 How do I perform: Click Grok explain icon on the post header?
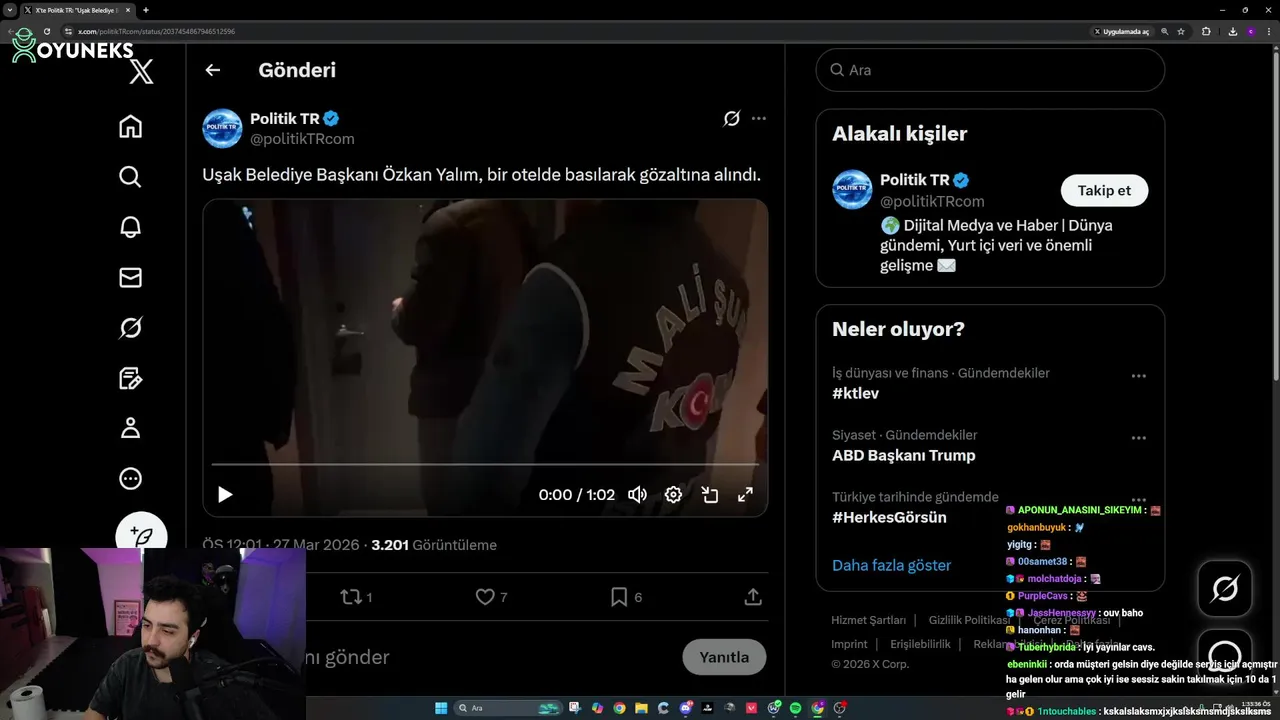point(731,119)
